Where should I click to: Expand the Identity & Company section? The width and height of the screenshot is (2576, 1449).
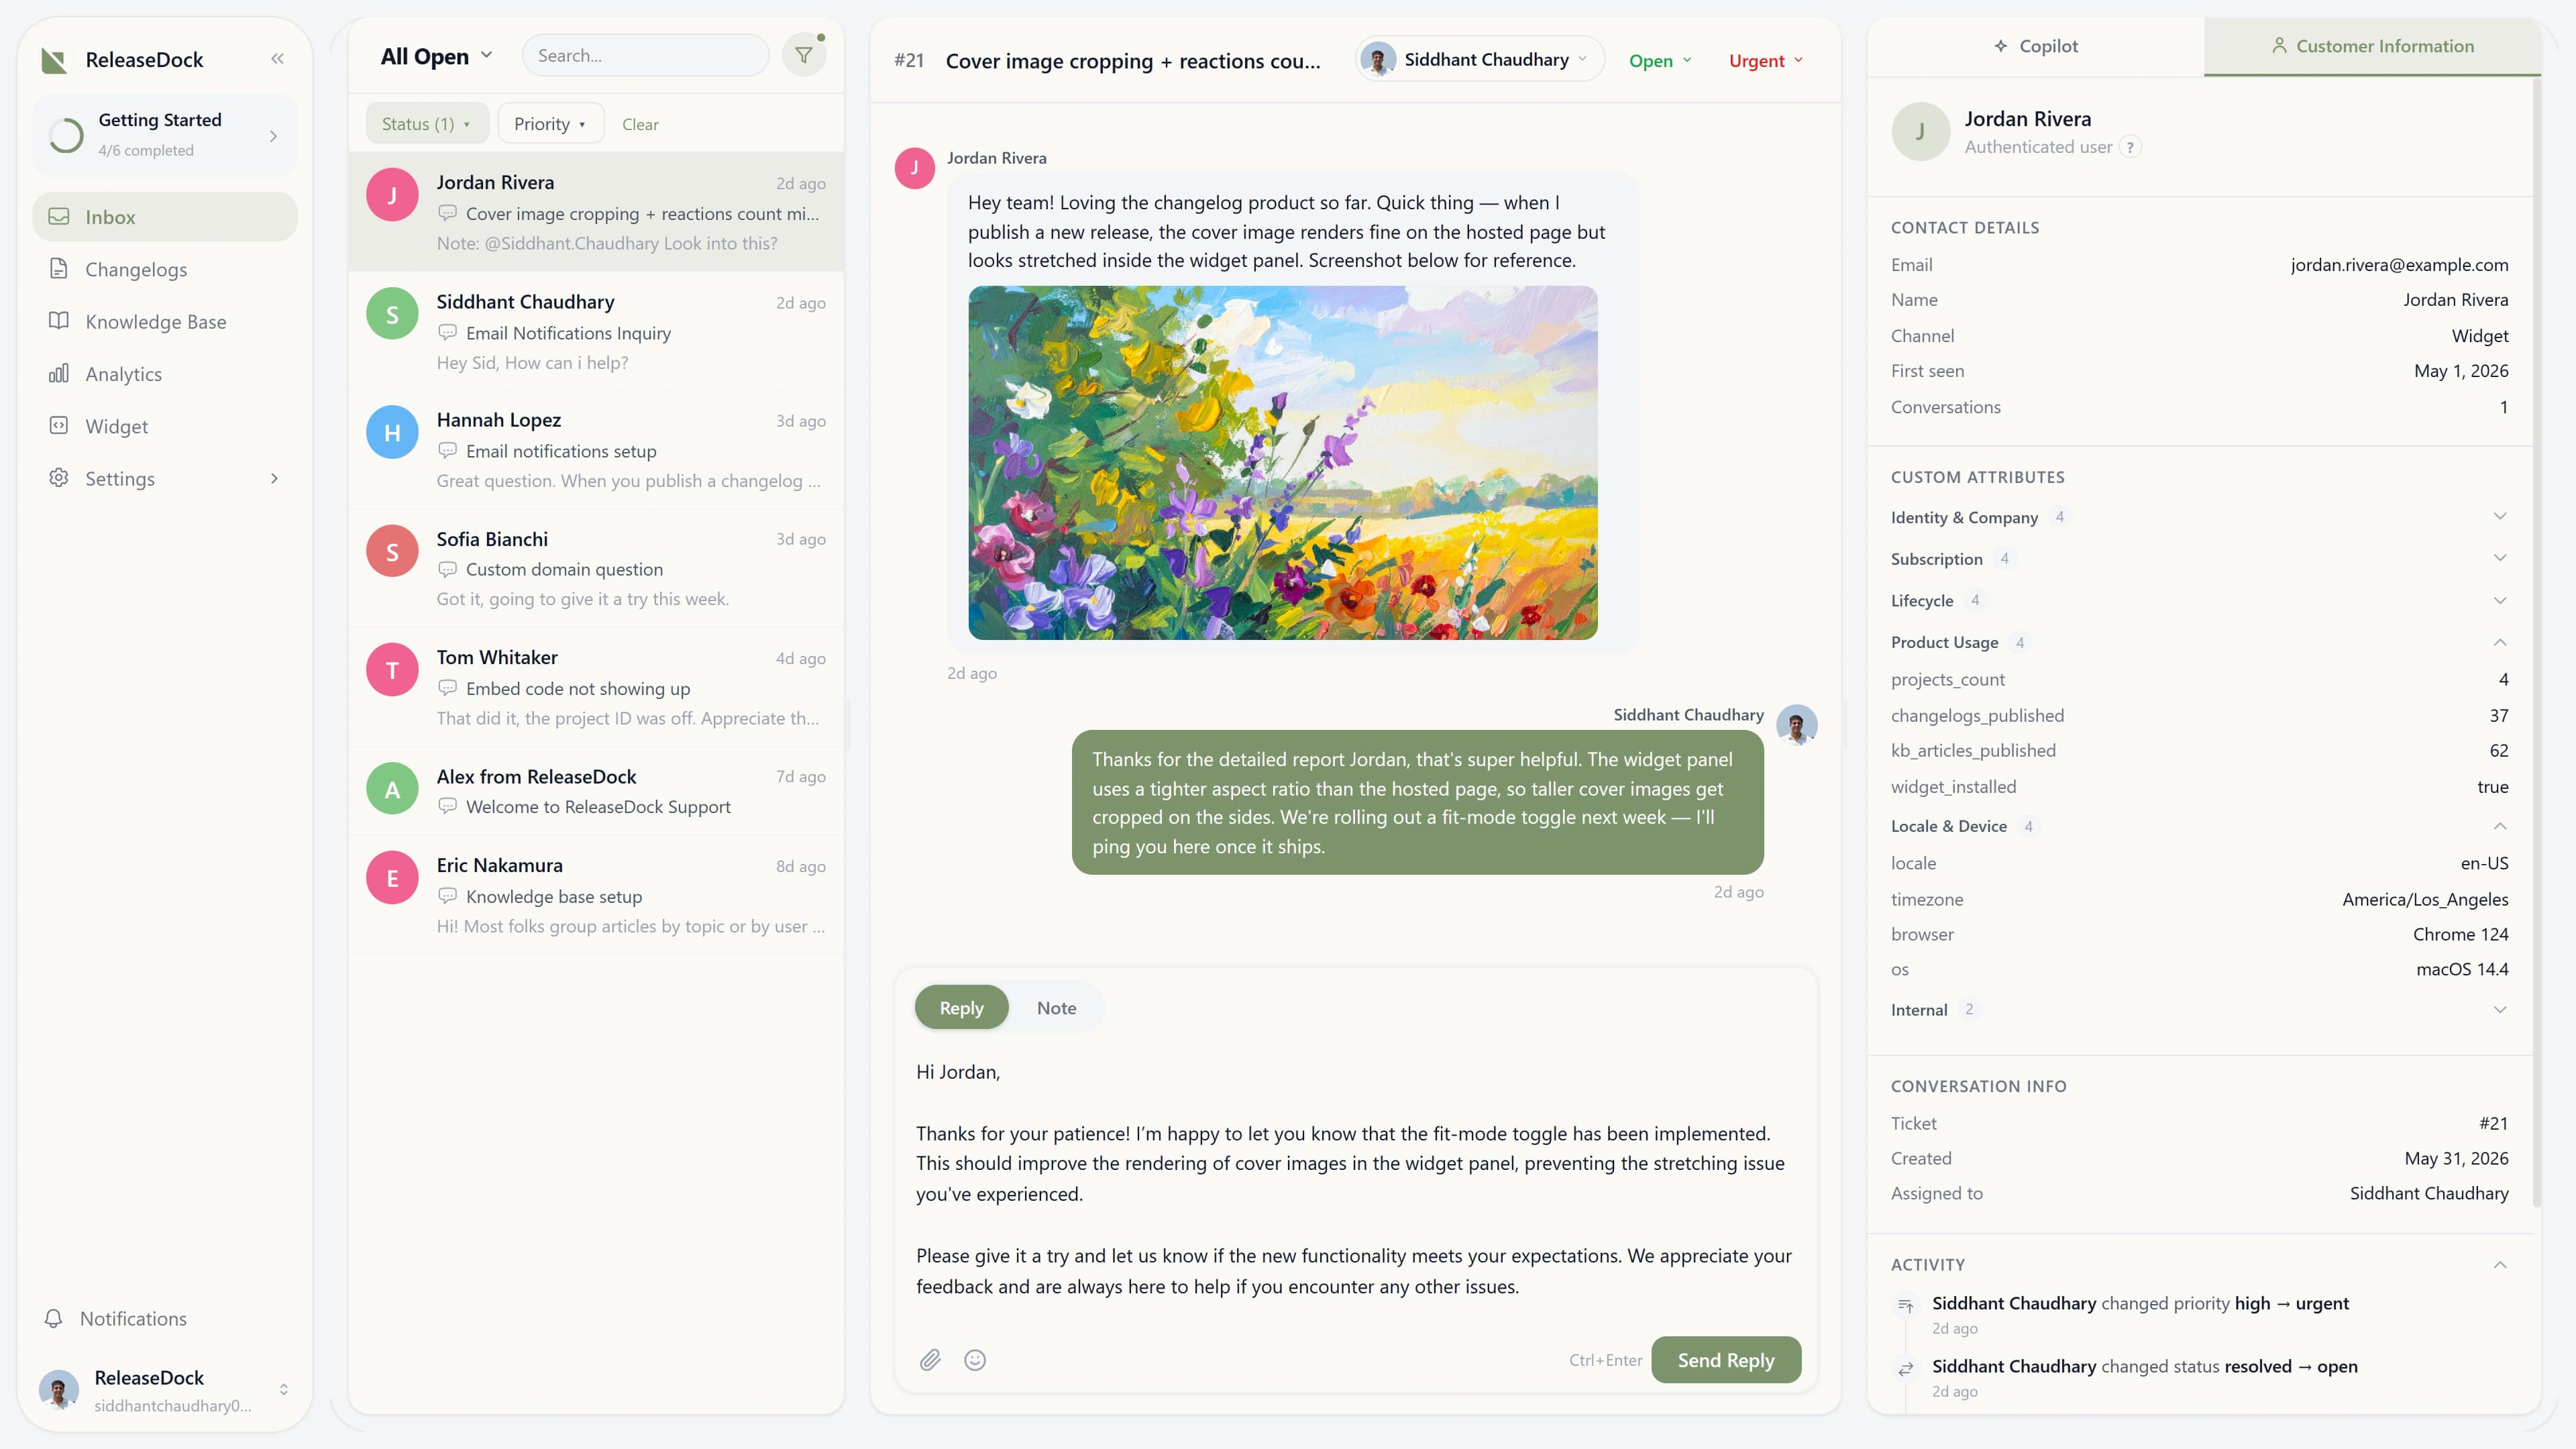(x=2199, y=517)
